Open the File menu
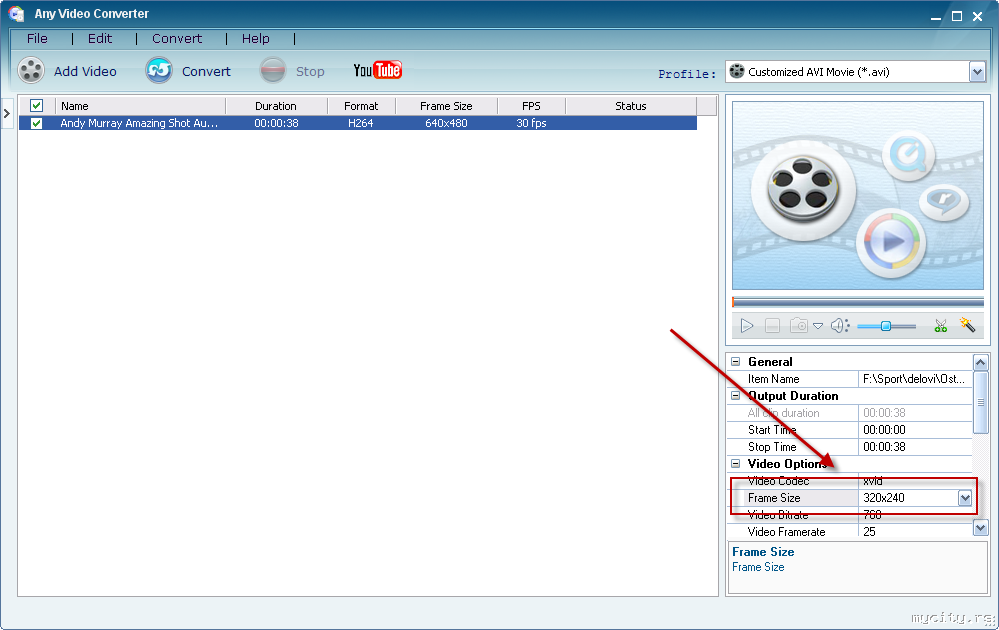 click(x=37, y=39)
